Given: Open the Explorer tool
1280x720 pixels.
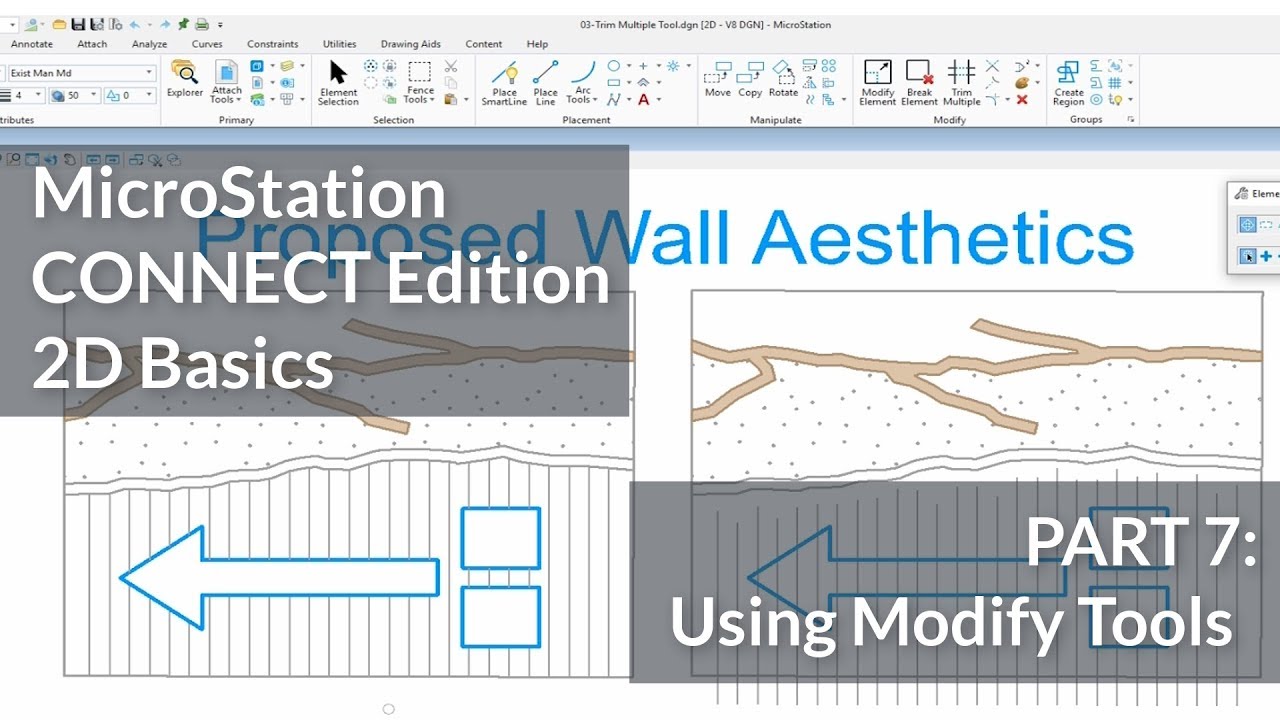Looking at the screenshot, I should pos(185,80).
